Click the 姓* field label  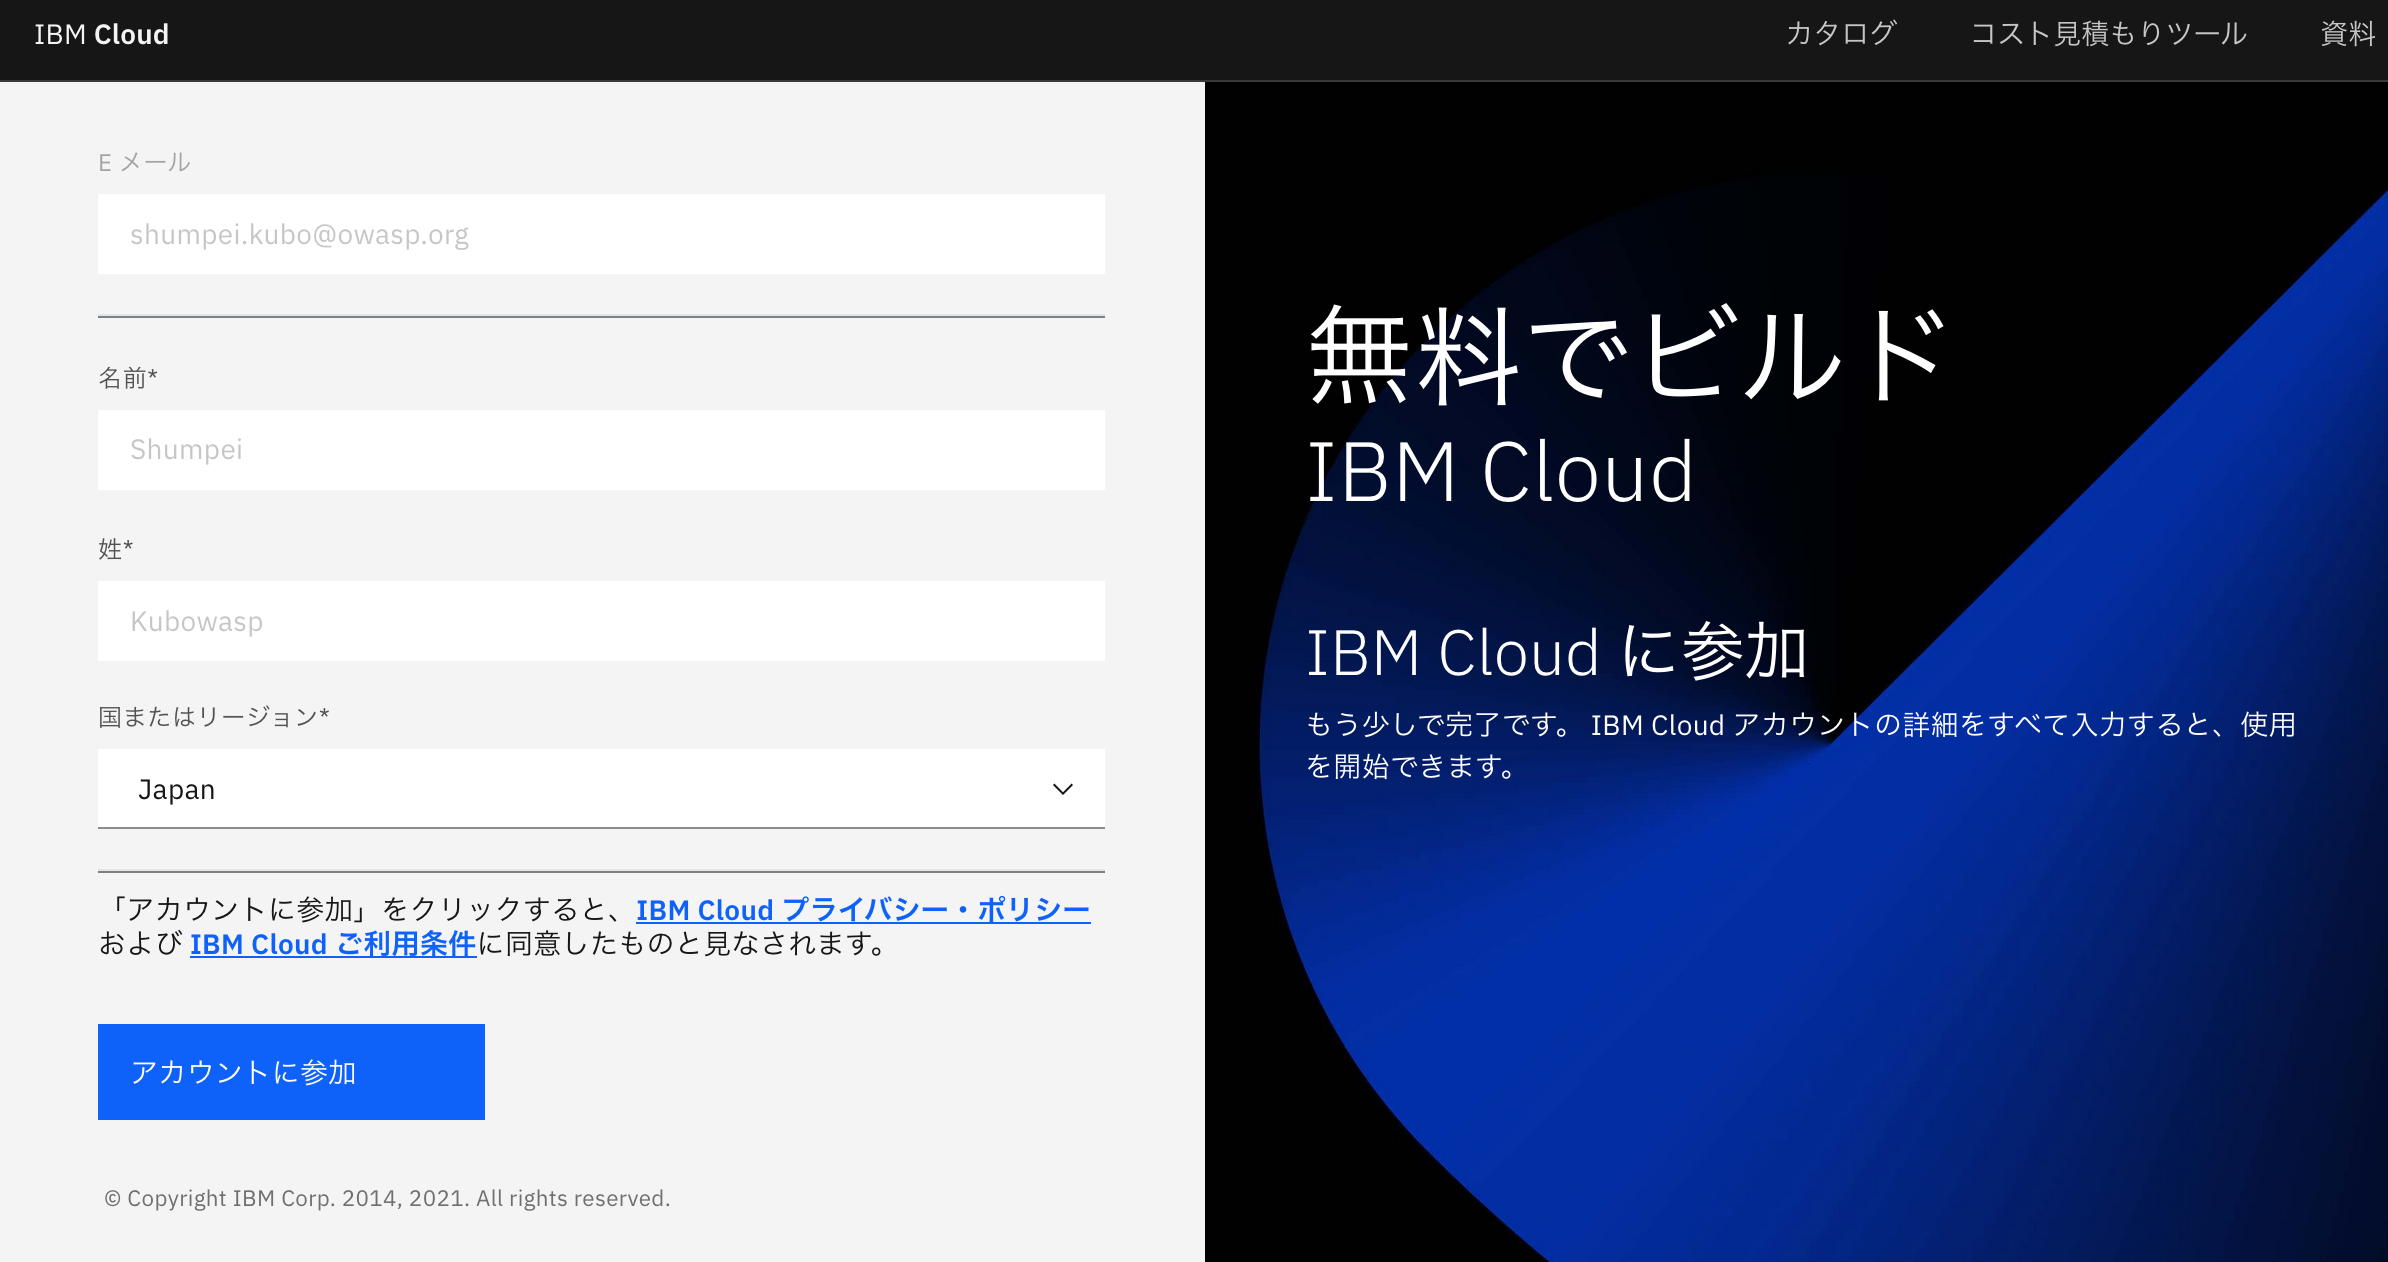(x=115, y=548)
